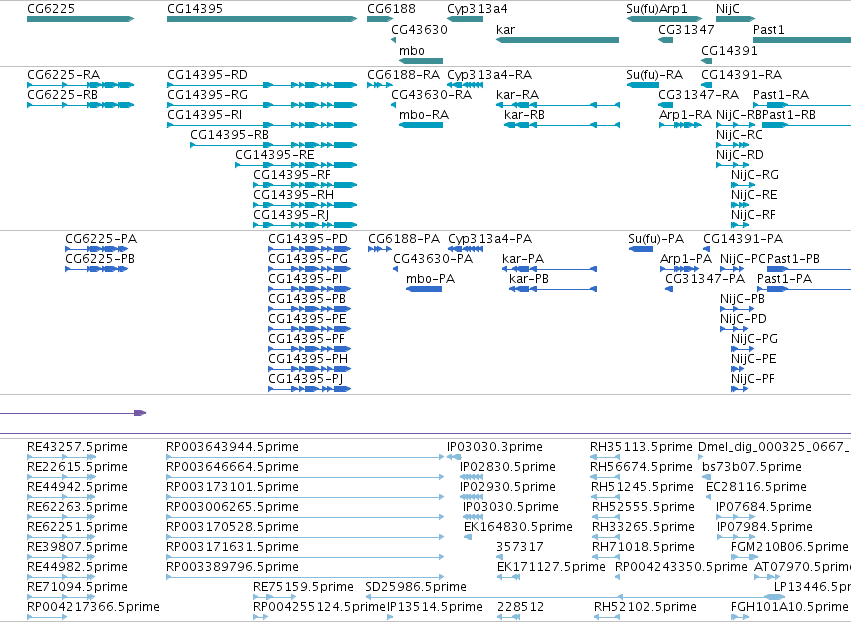Click EST SD25986.5prime

point(575,597)
